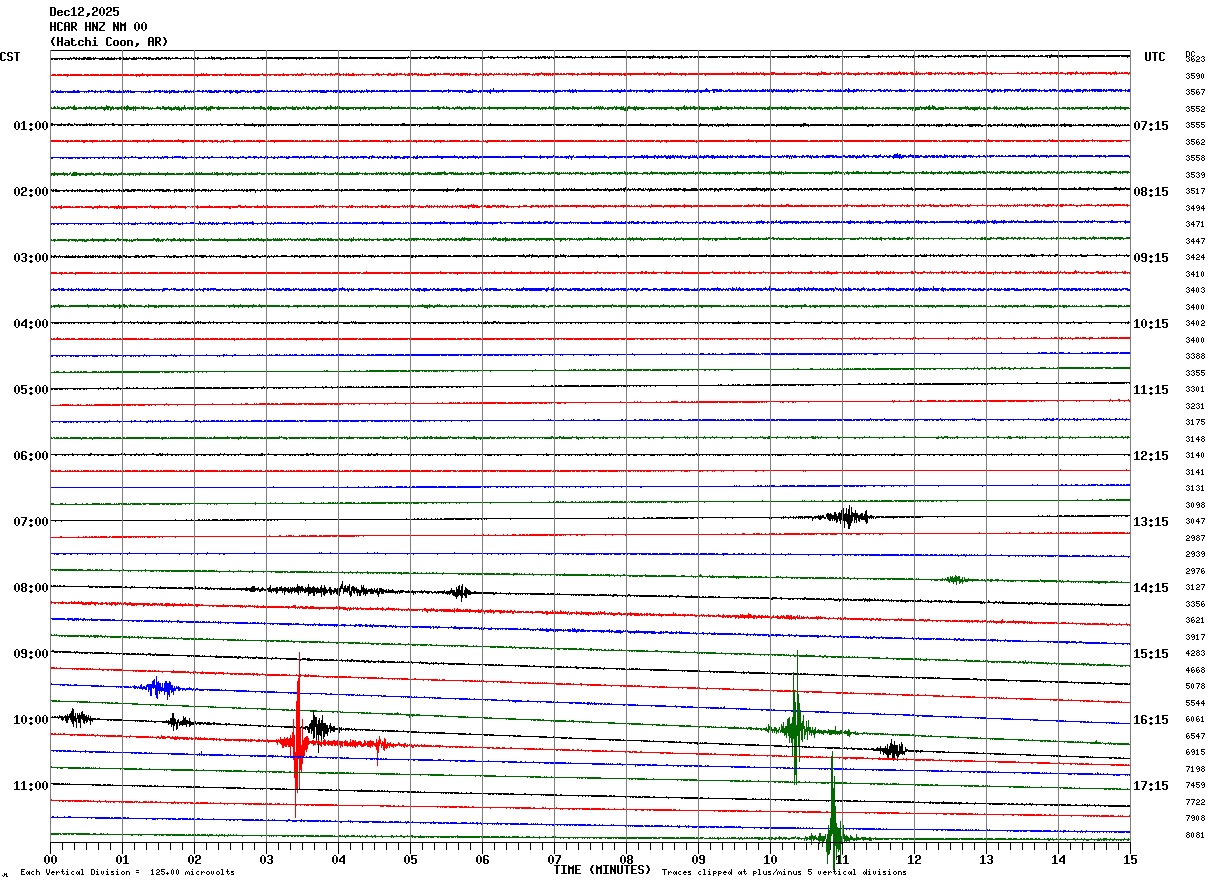1210x886 pixels.
Task: Click the CST timezone header
Action: click(10, 57)
